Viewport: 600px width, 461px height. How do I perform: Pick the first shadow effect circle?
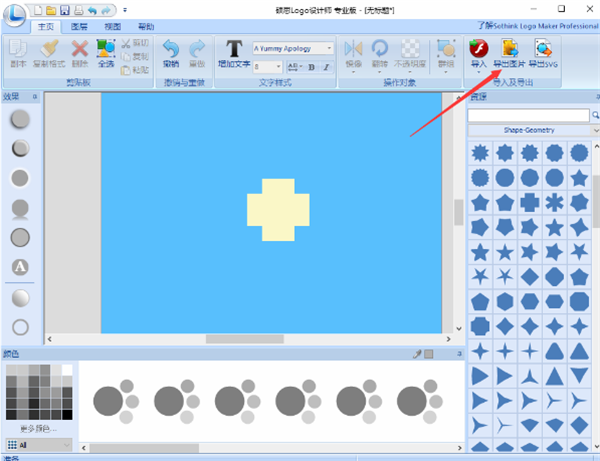[20, 119]
